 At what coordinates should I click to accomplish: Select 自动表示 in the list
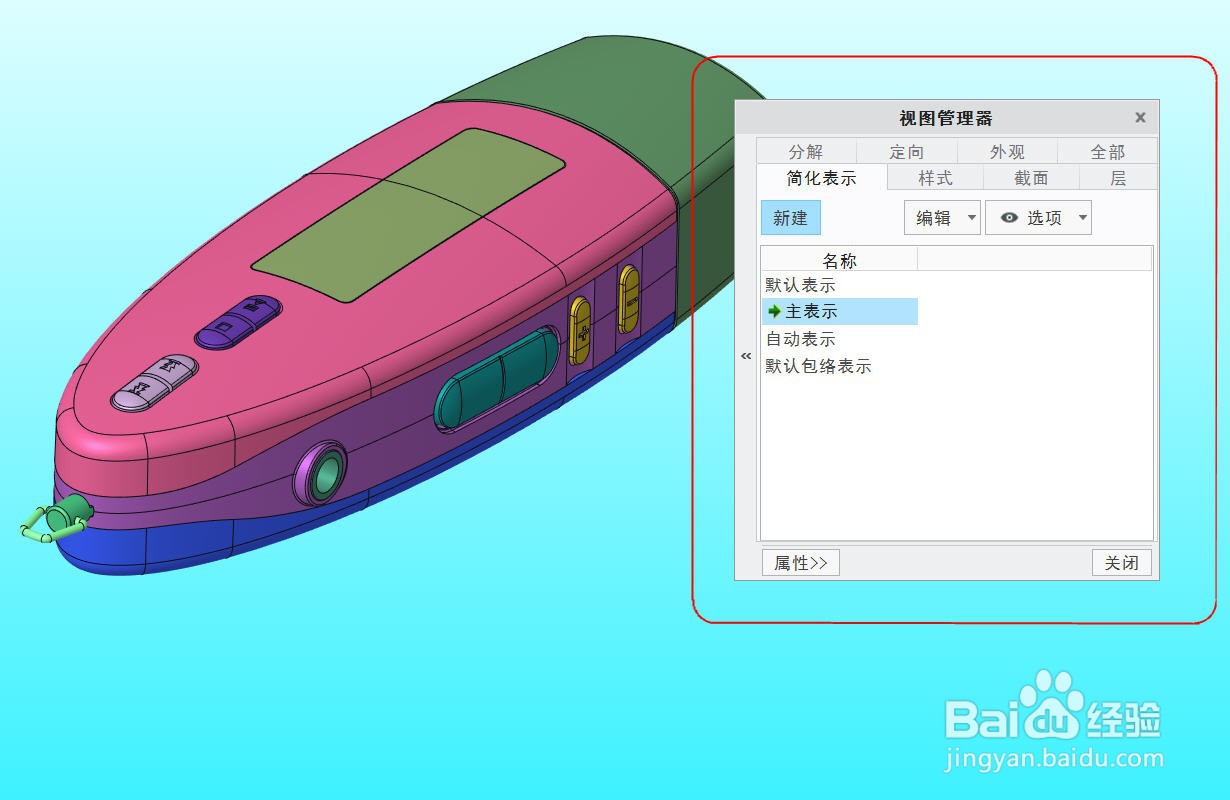(800, 340)
